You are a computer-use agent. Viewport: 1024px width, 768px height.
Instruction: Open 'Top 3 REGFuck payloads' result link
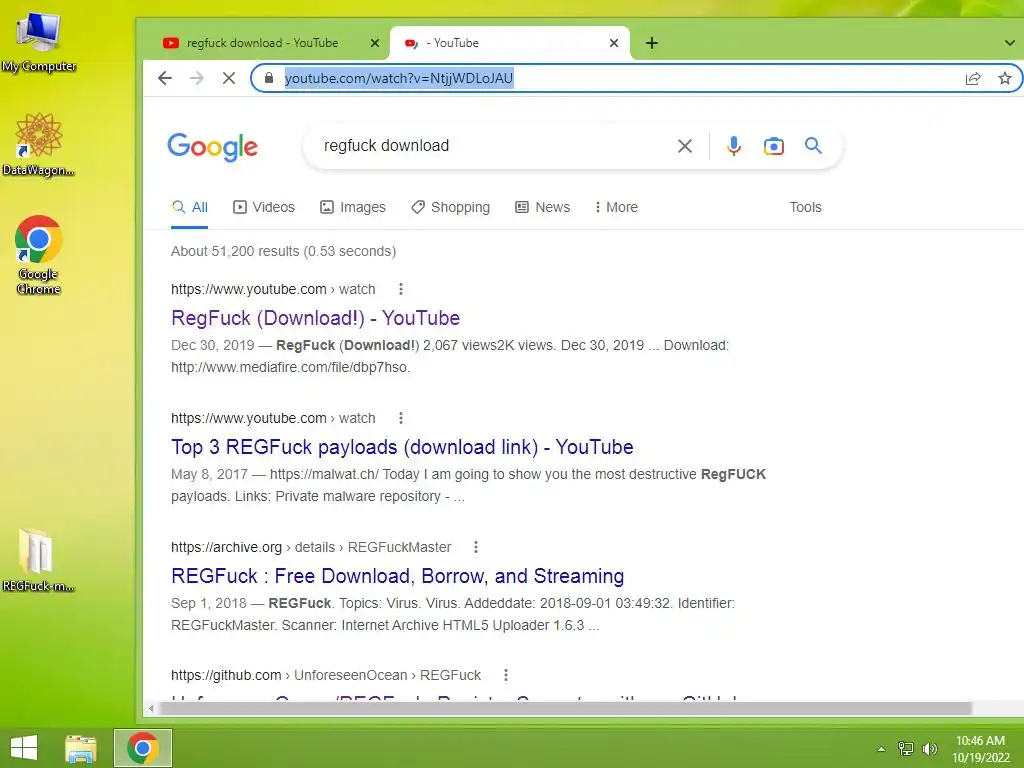[402, 447]
